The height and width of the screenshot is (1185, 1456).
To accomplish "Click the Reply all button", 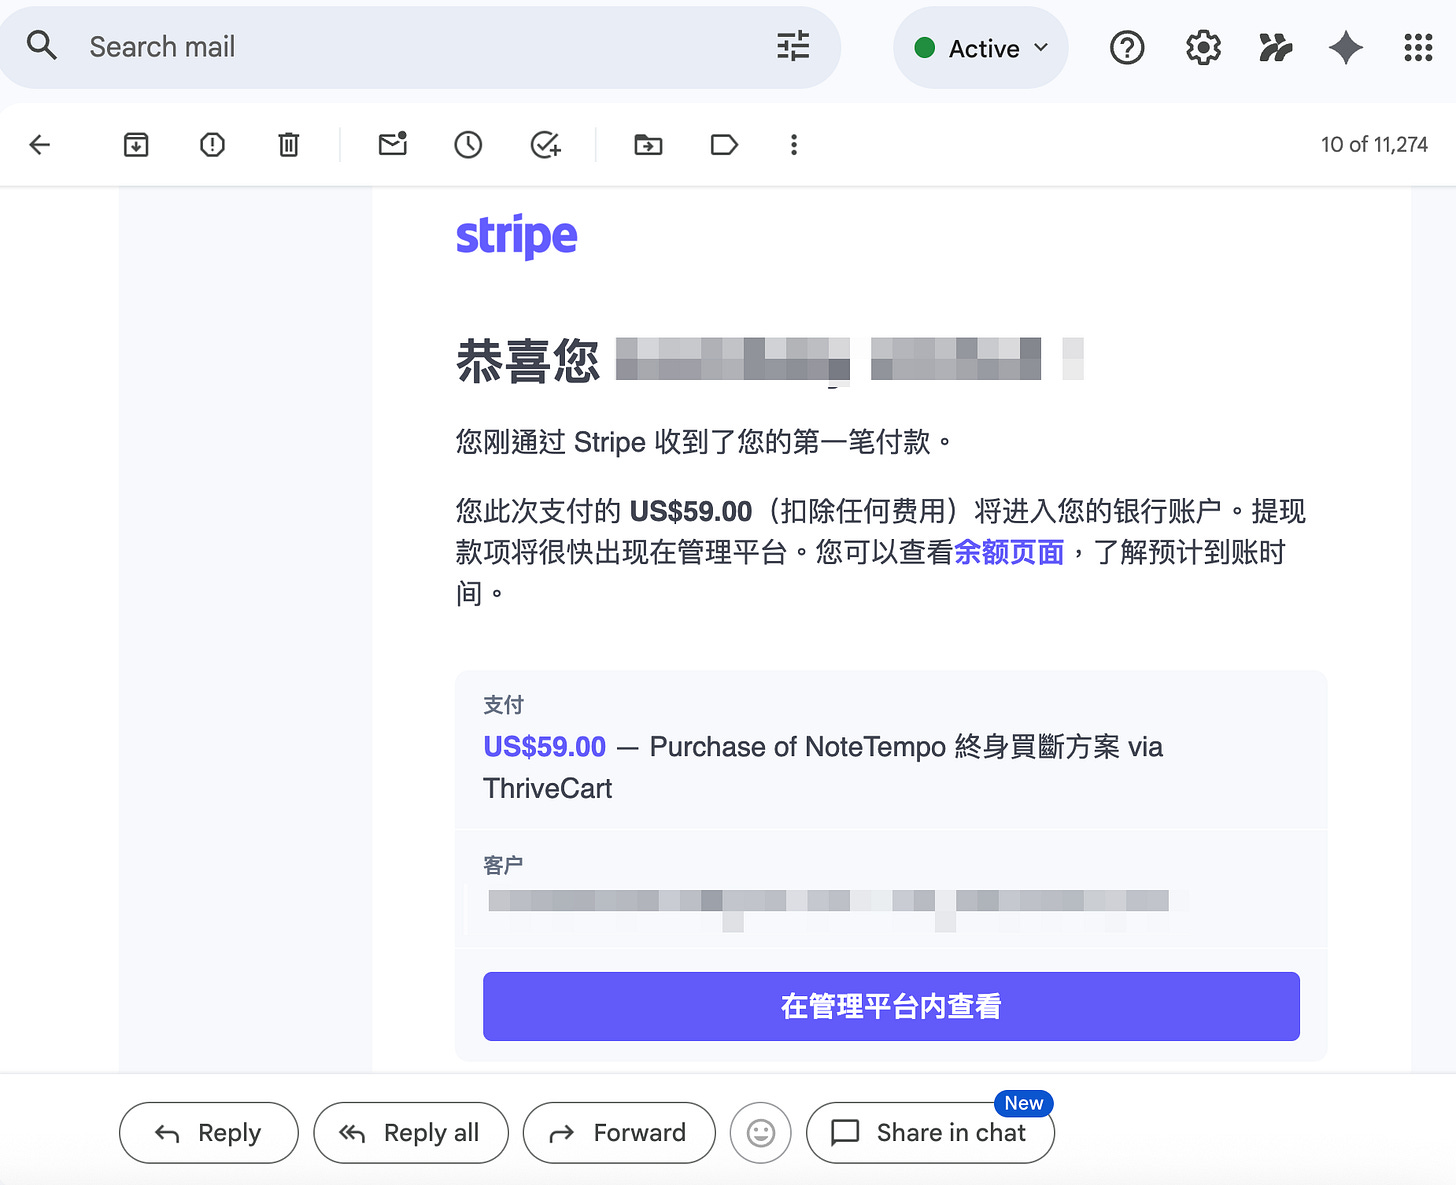I will point(411,1133).
